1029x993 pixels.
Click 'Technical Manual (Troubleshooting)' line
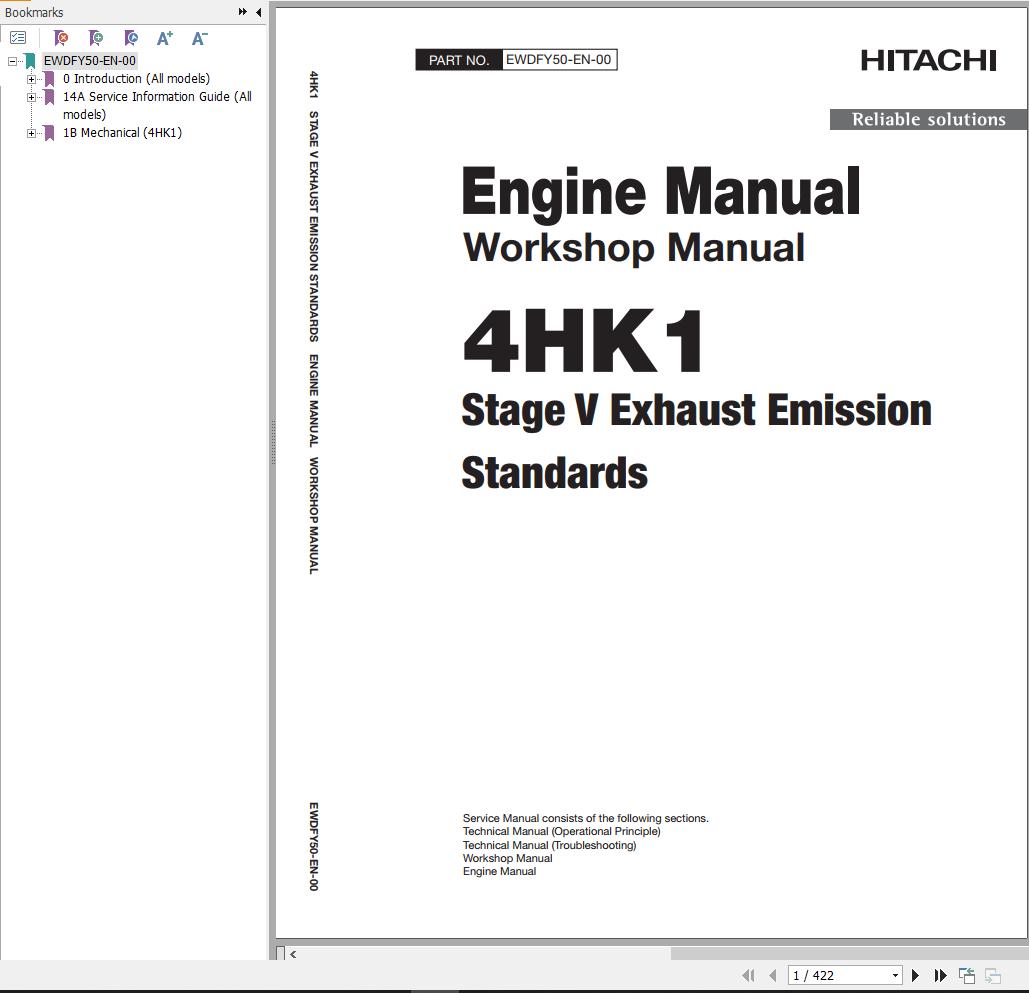click(x=549, y=845)
